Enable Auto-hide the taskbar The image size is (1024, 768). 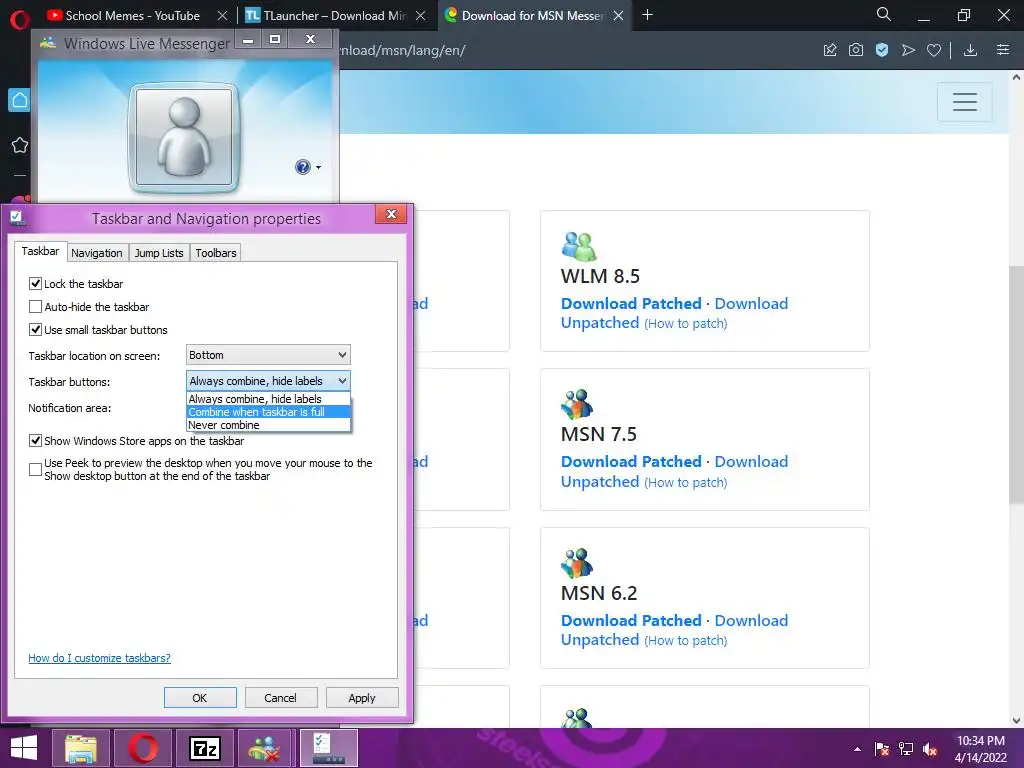[x=35, y=306]
